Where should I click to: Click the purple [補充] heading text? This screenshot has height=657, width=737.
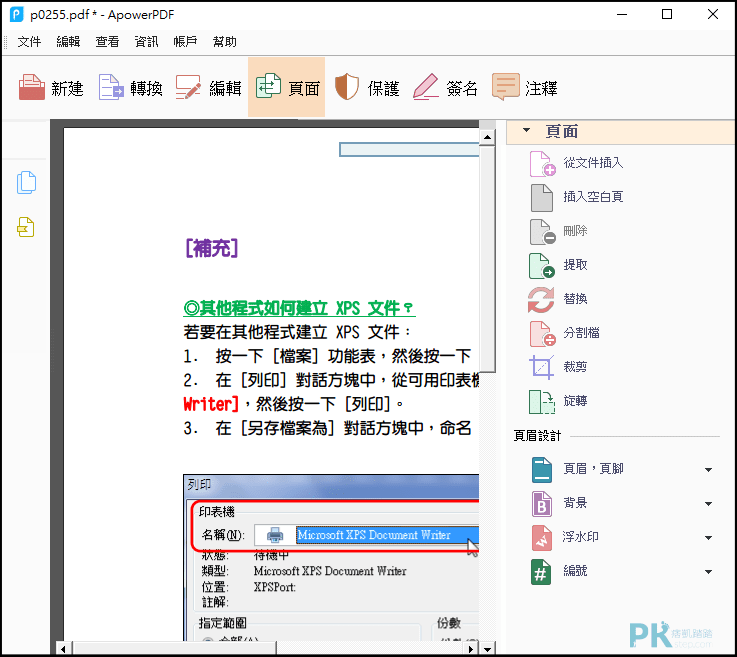point(212,249)
